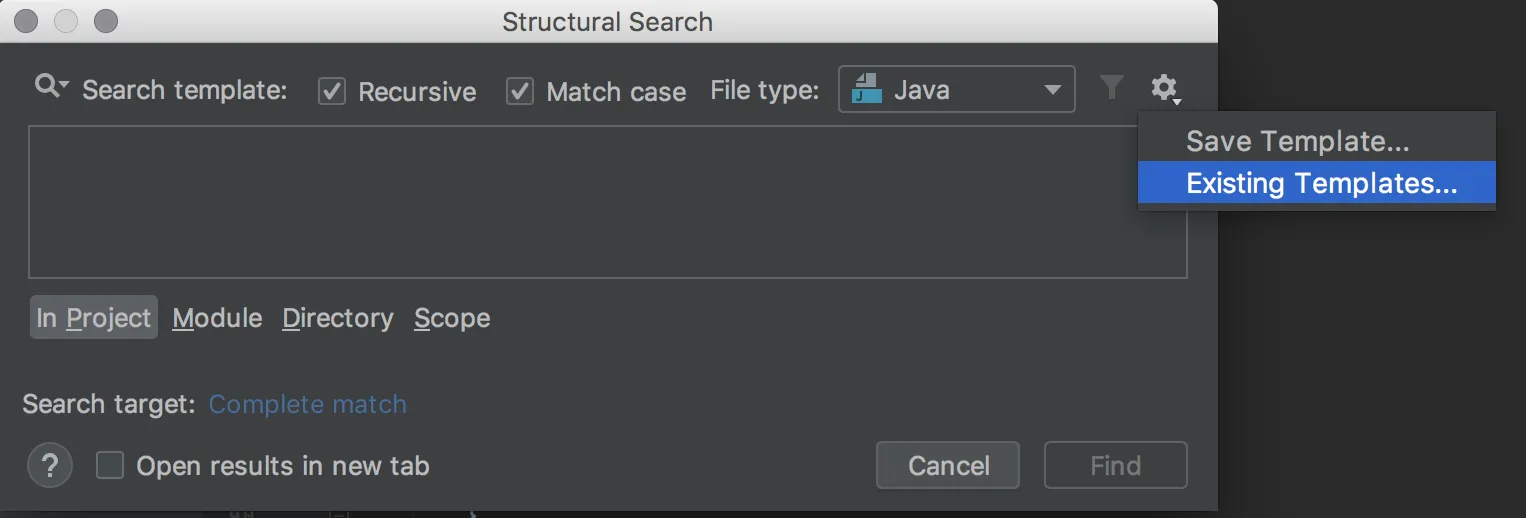
Task: Click the question mark help icon
Action: [x=50, y=466]
